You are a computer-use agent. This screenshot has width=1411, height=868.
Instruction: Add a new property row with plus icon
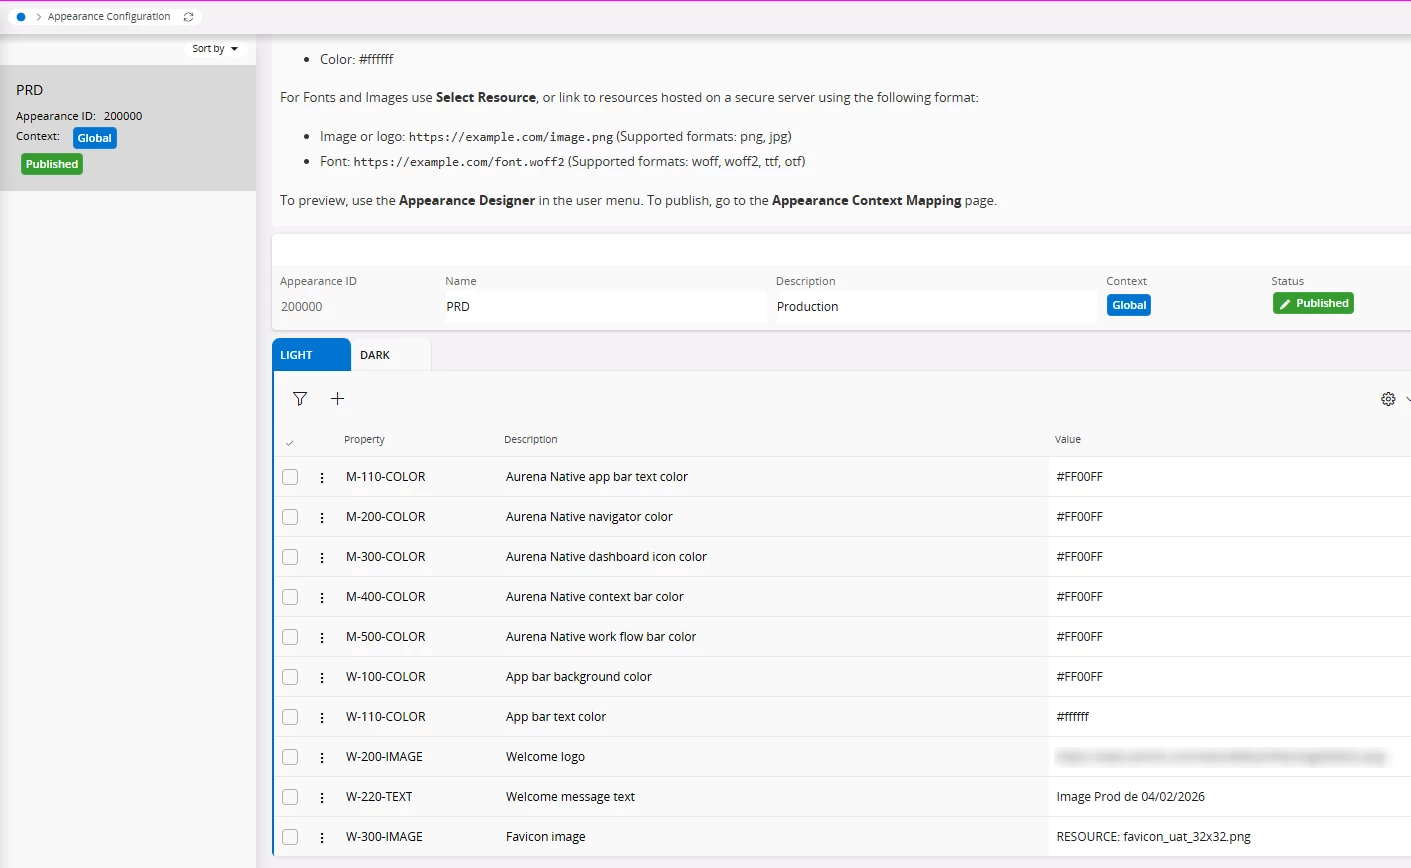coord(338,399)
